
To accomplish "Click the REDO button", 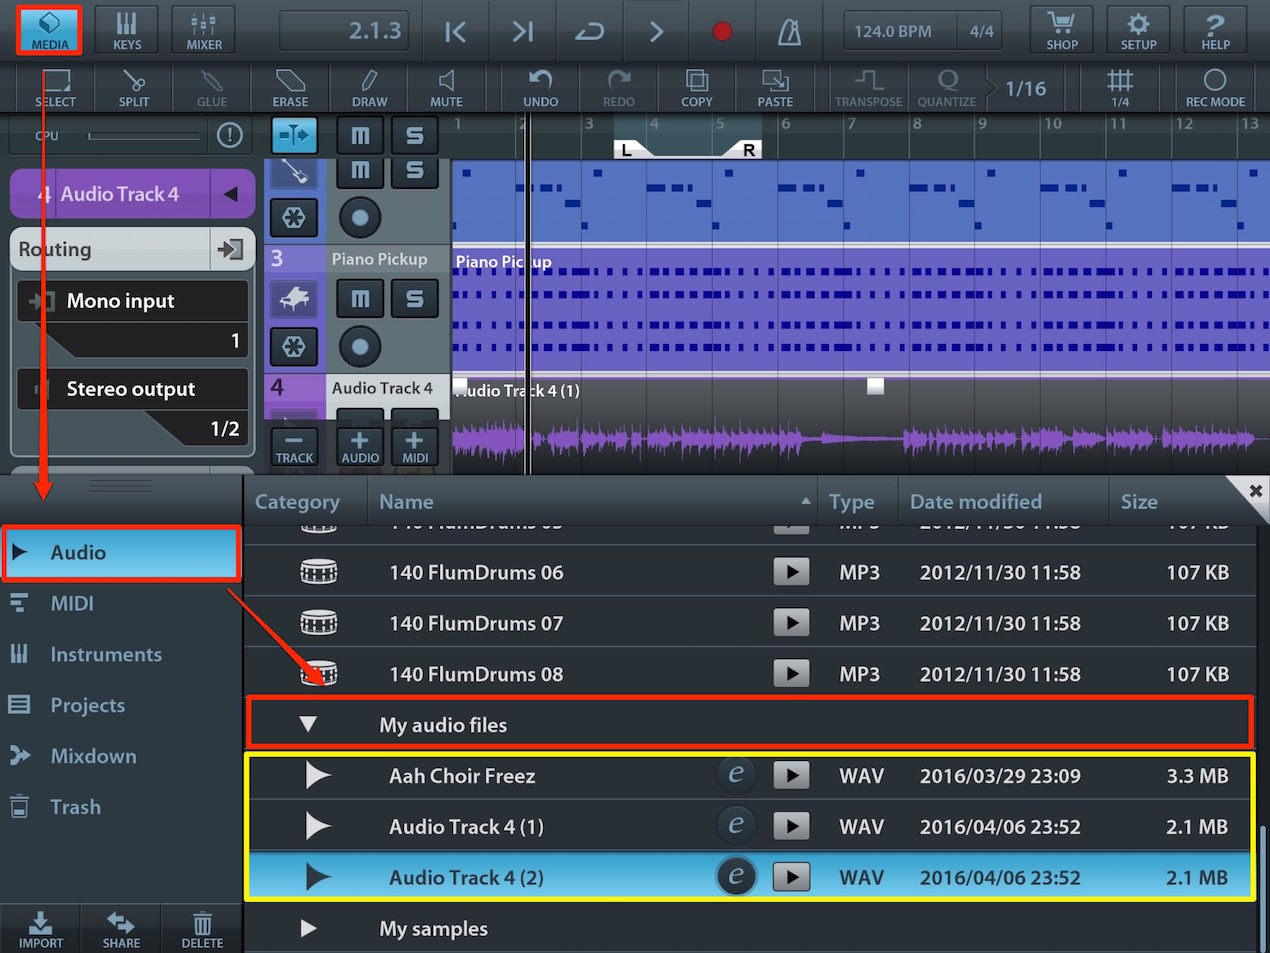I will [619, 88].
